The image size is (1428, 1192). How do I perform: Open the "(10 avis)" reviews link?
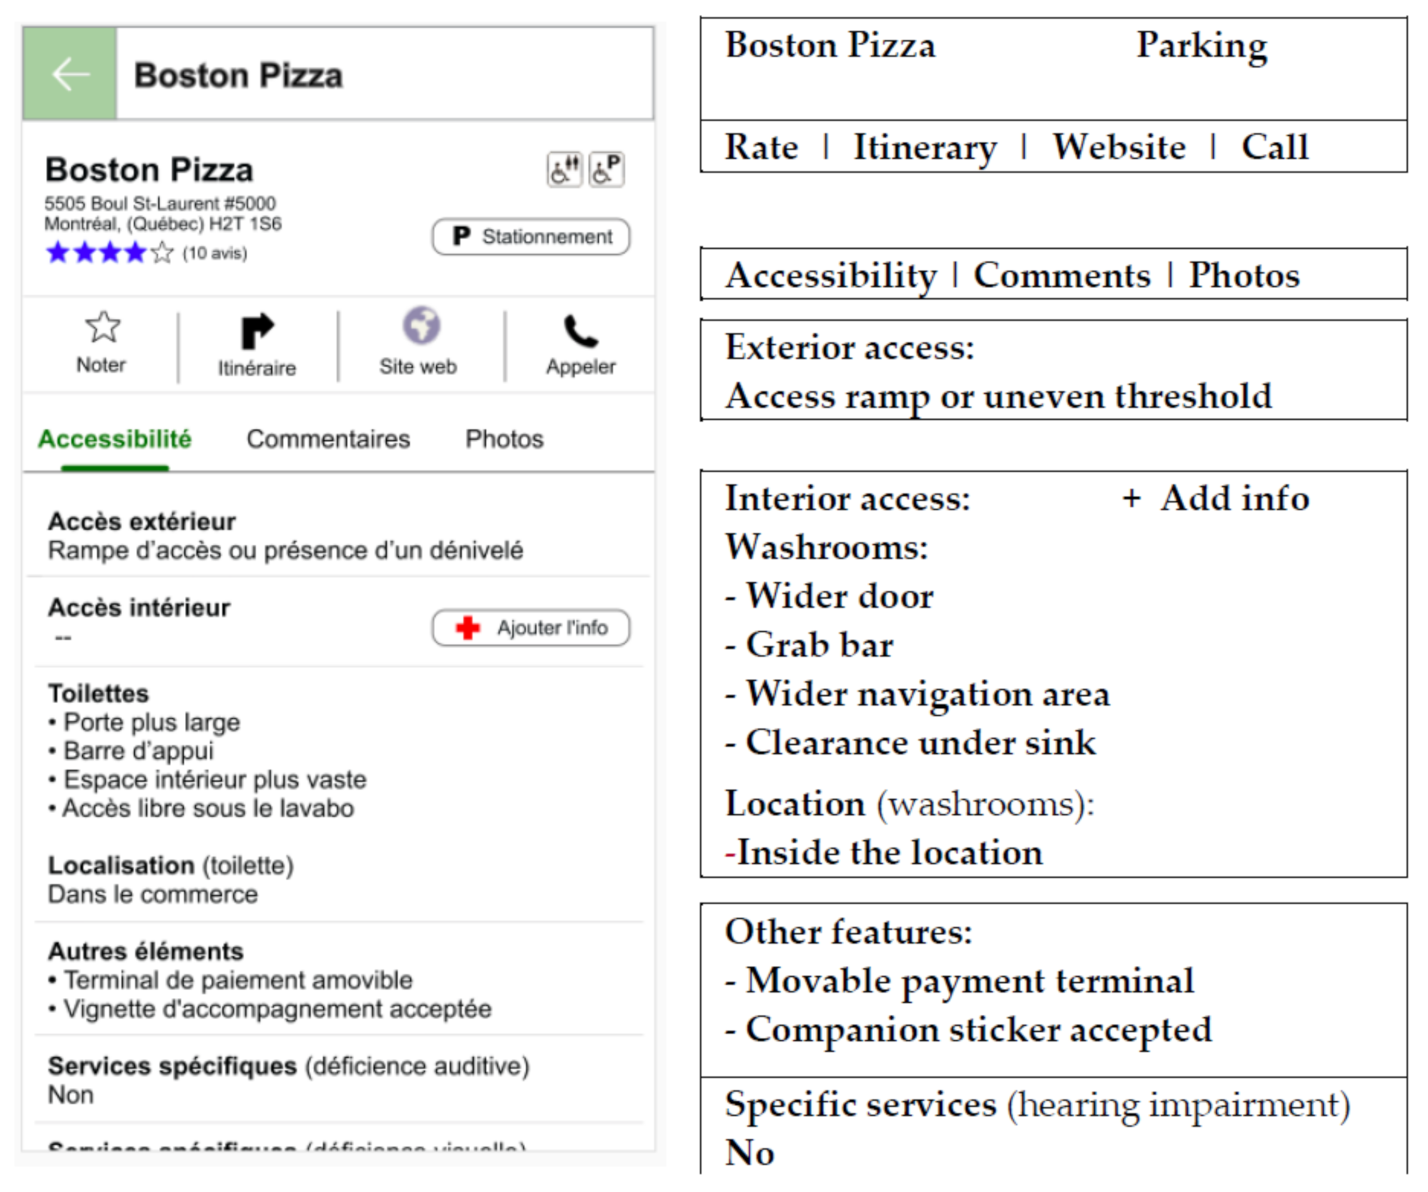point(214,253)
